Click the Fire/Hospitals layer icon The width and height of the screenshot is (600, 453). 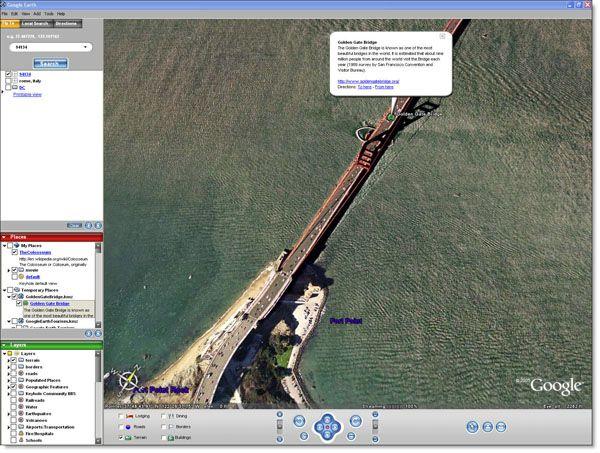(x=21, y=433)
